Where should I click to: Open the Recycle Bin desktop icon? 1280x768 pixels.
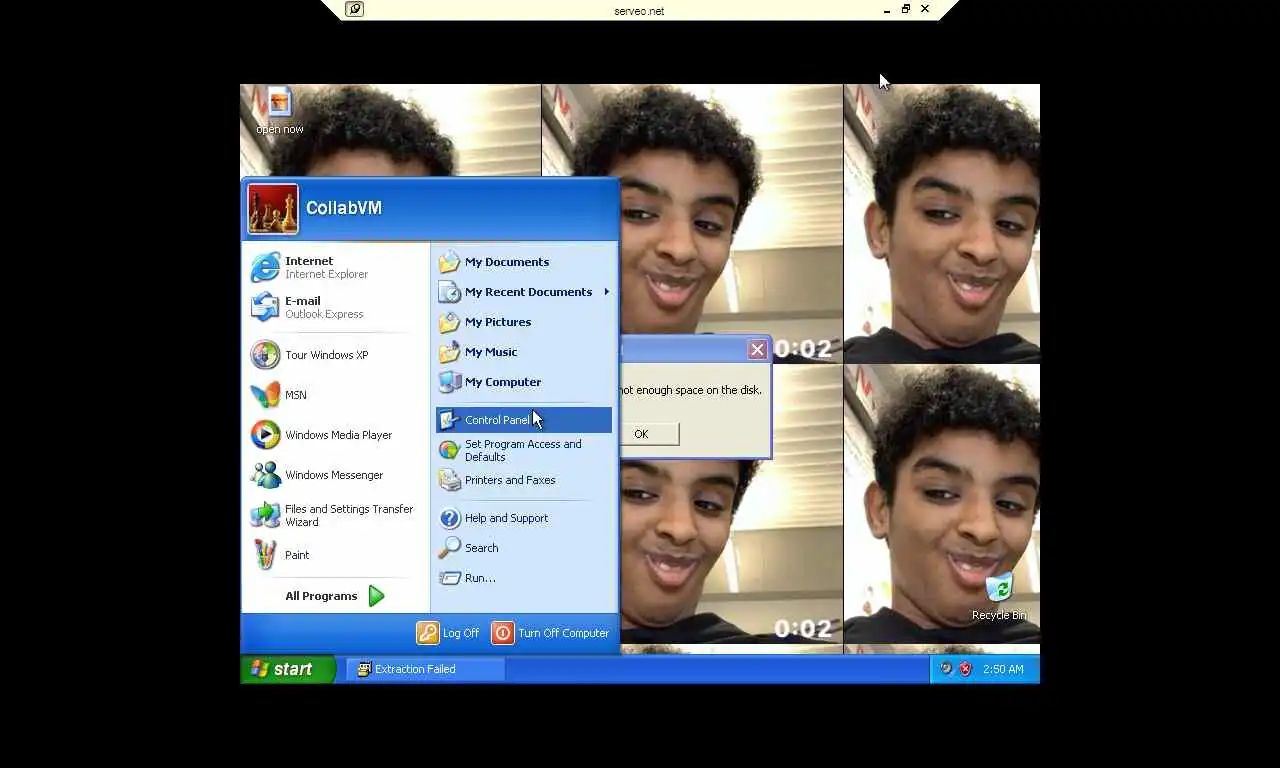coord(999,586)
